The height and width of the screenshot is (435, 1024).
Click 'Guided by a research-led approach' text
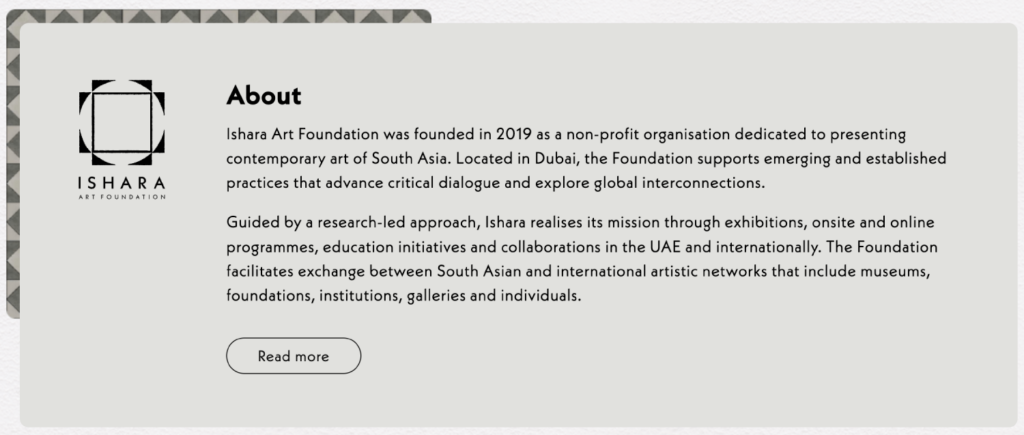353,223
